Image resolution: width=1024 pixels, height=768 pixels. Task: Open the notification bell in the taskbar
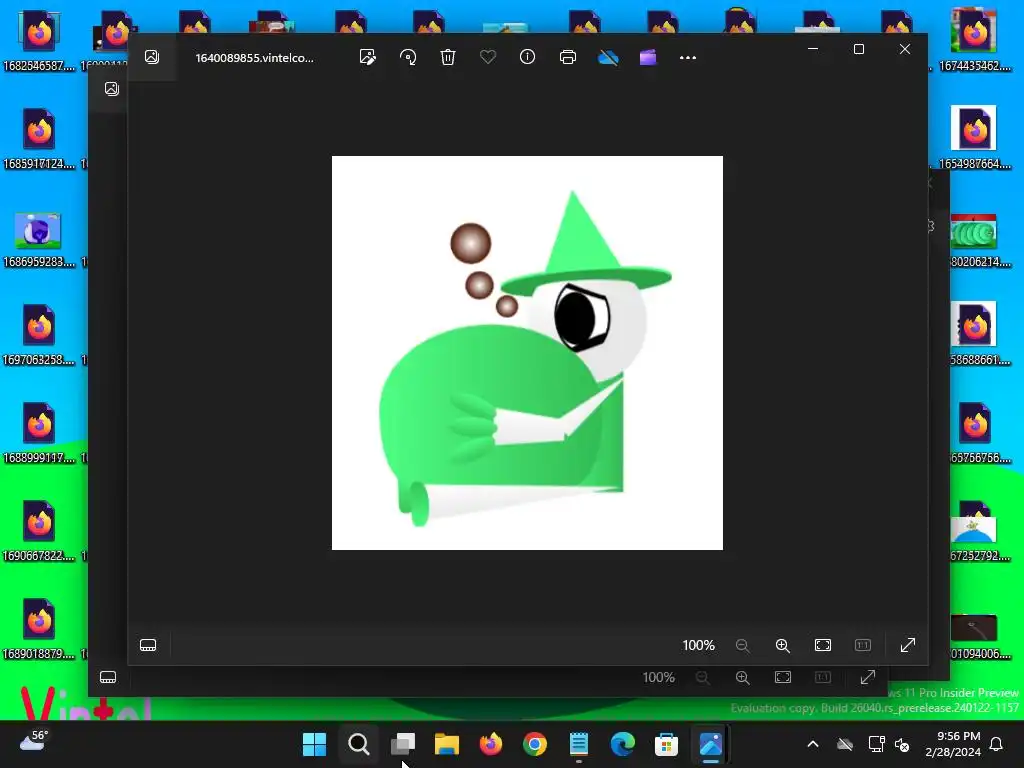(997, 744)
